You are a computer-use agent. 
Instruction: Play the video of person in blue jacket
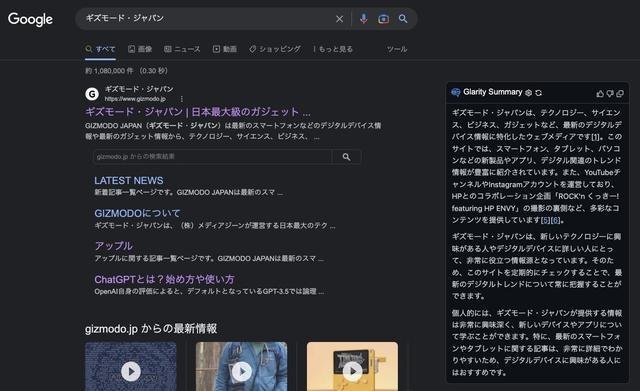pyautogui.click(x=242, y=371)
